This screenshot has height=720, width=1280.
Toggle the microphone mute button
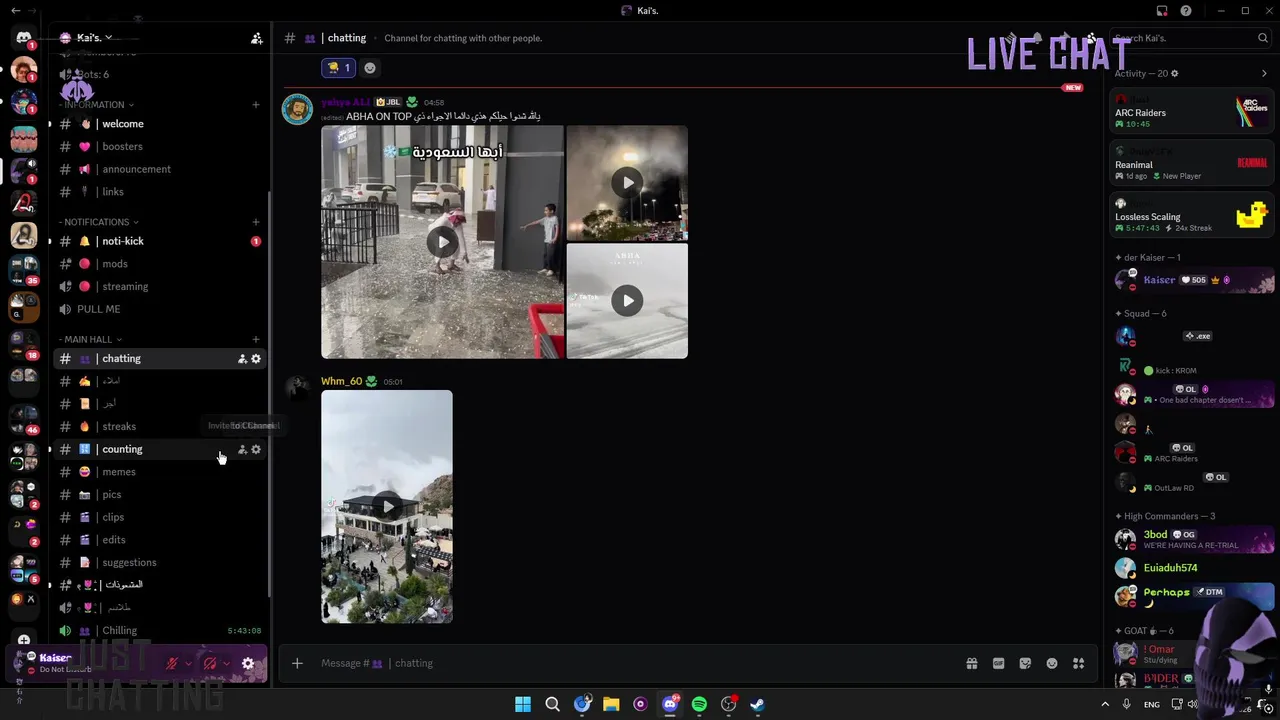coord(172,663)
